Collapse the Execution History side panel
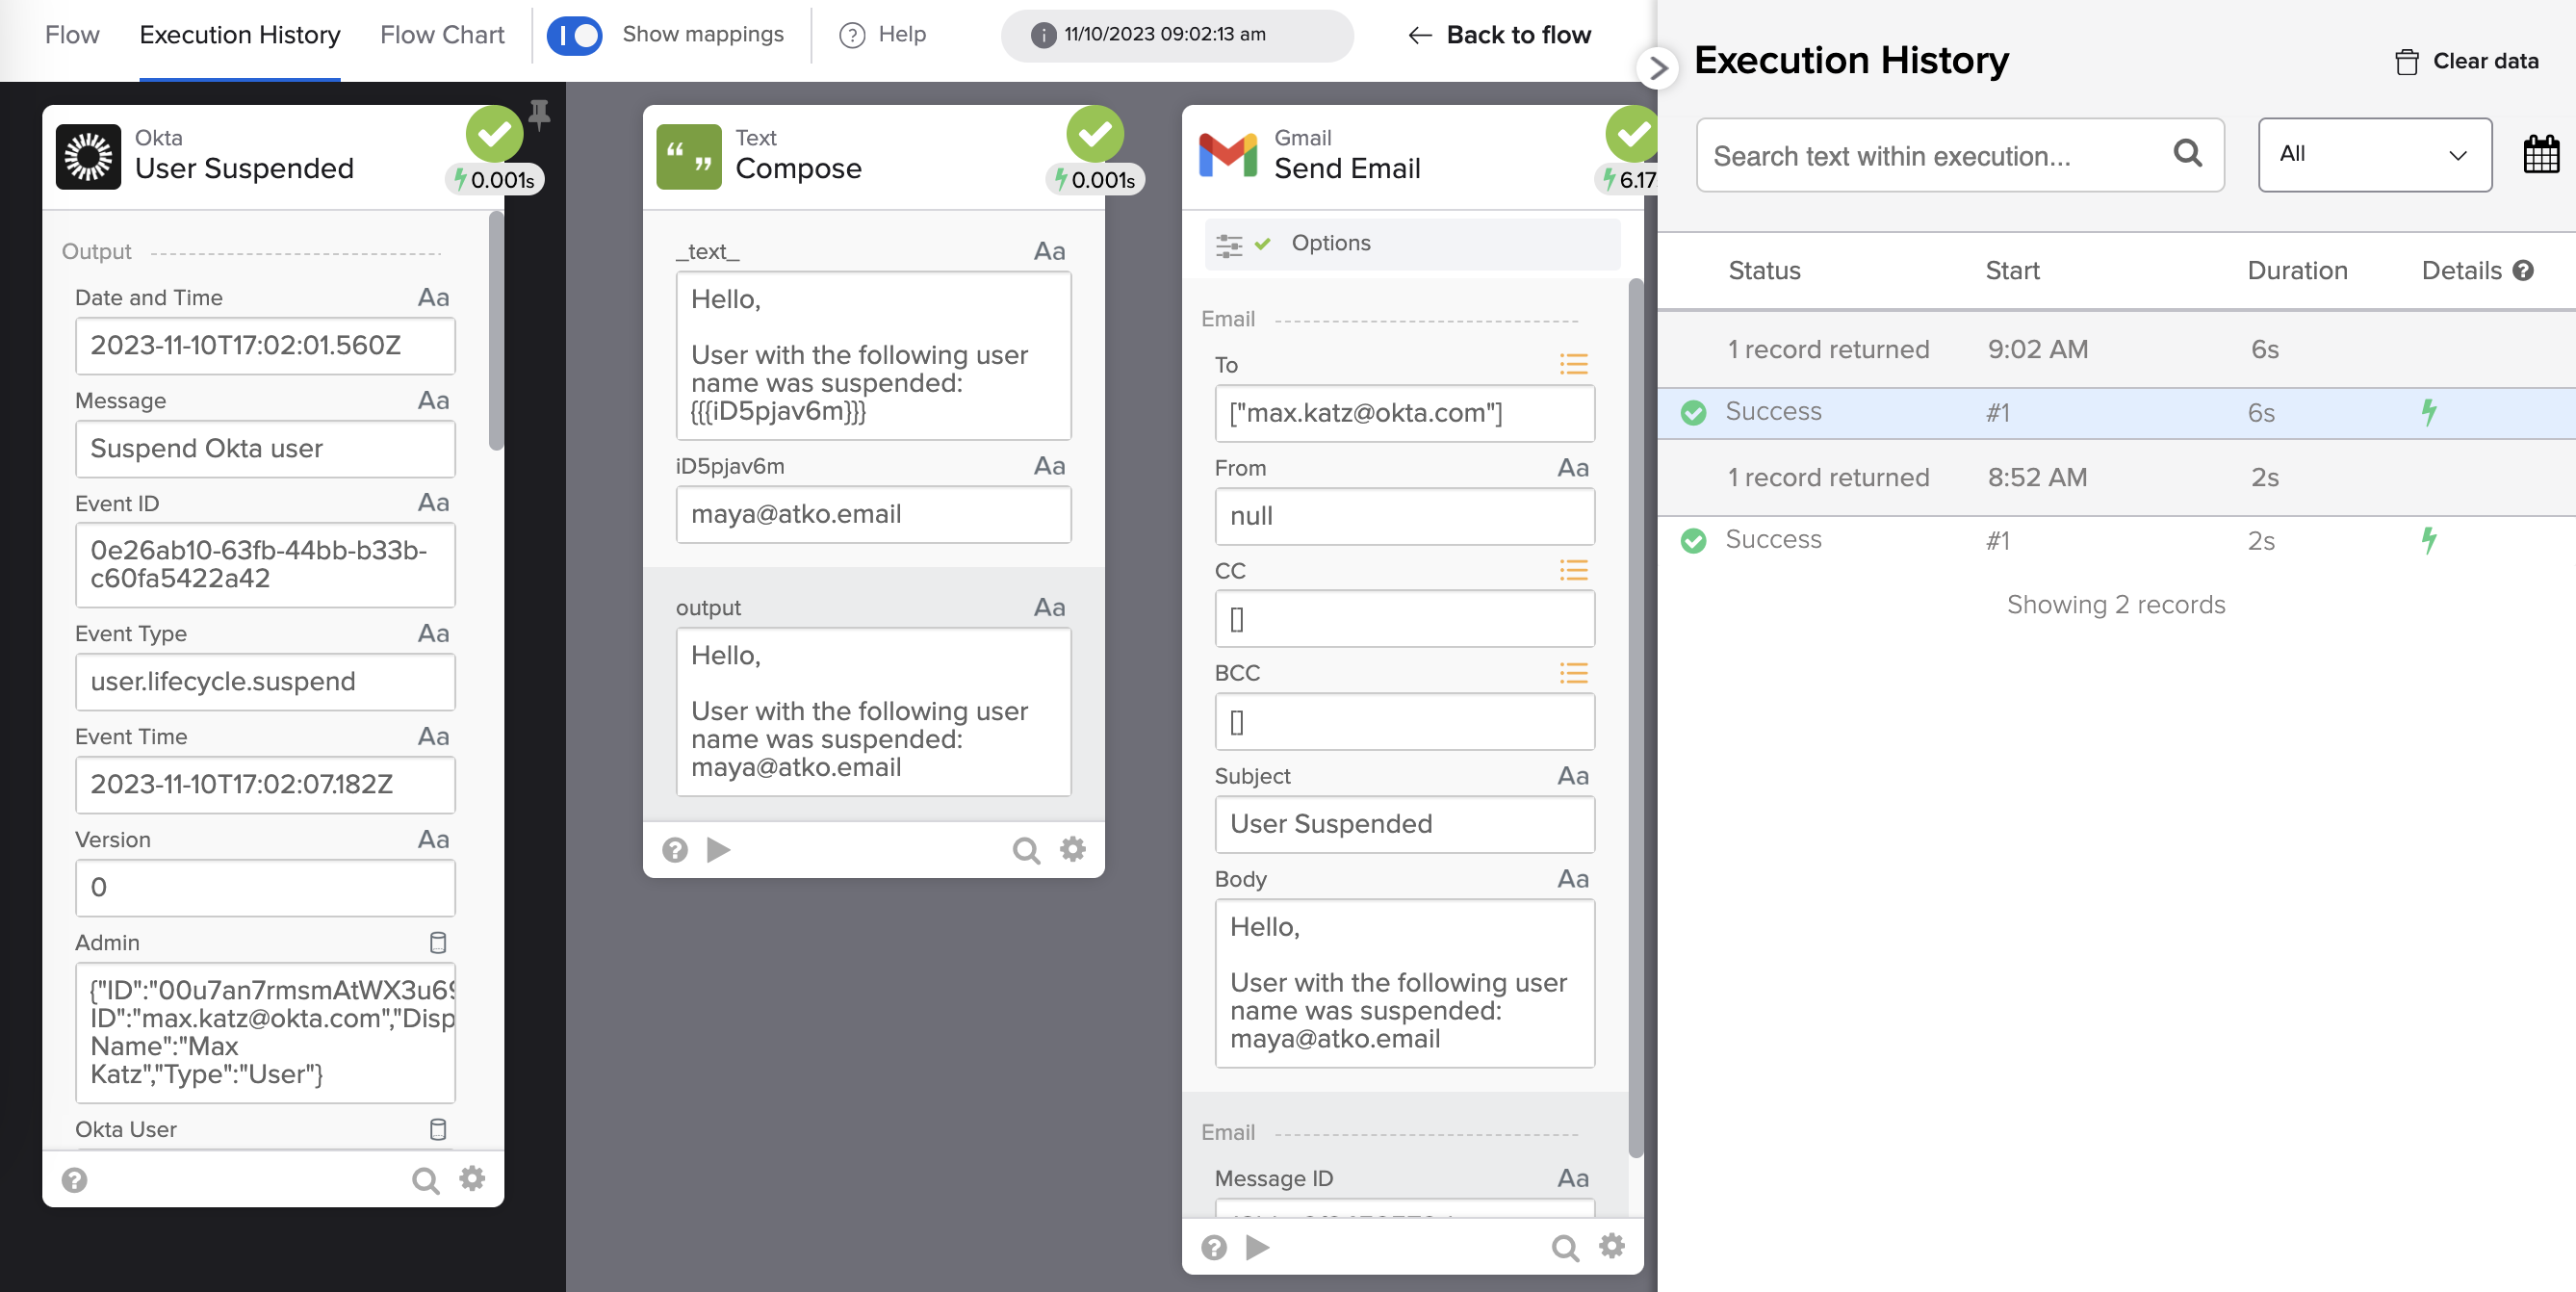 (x=1657, y=68)
